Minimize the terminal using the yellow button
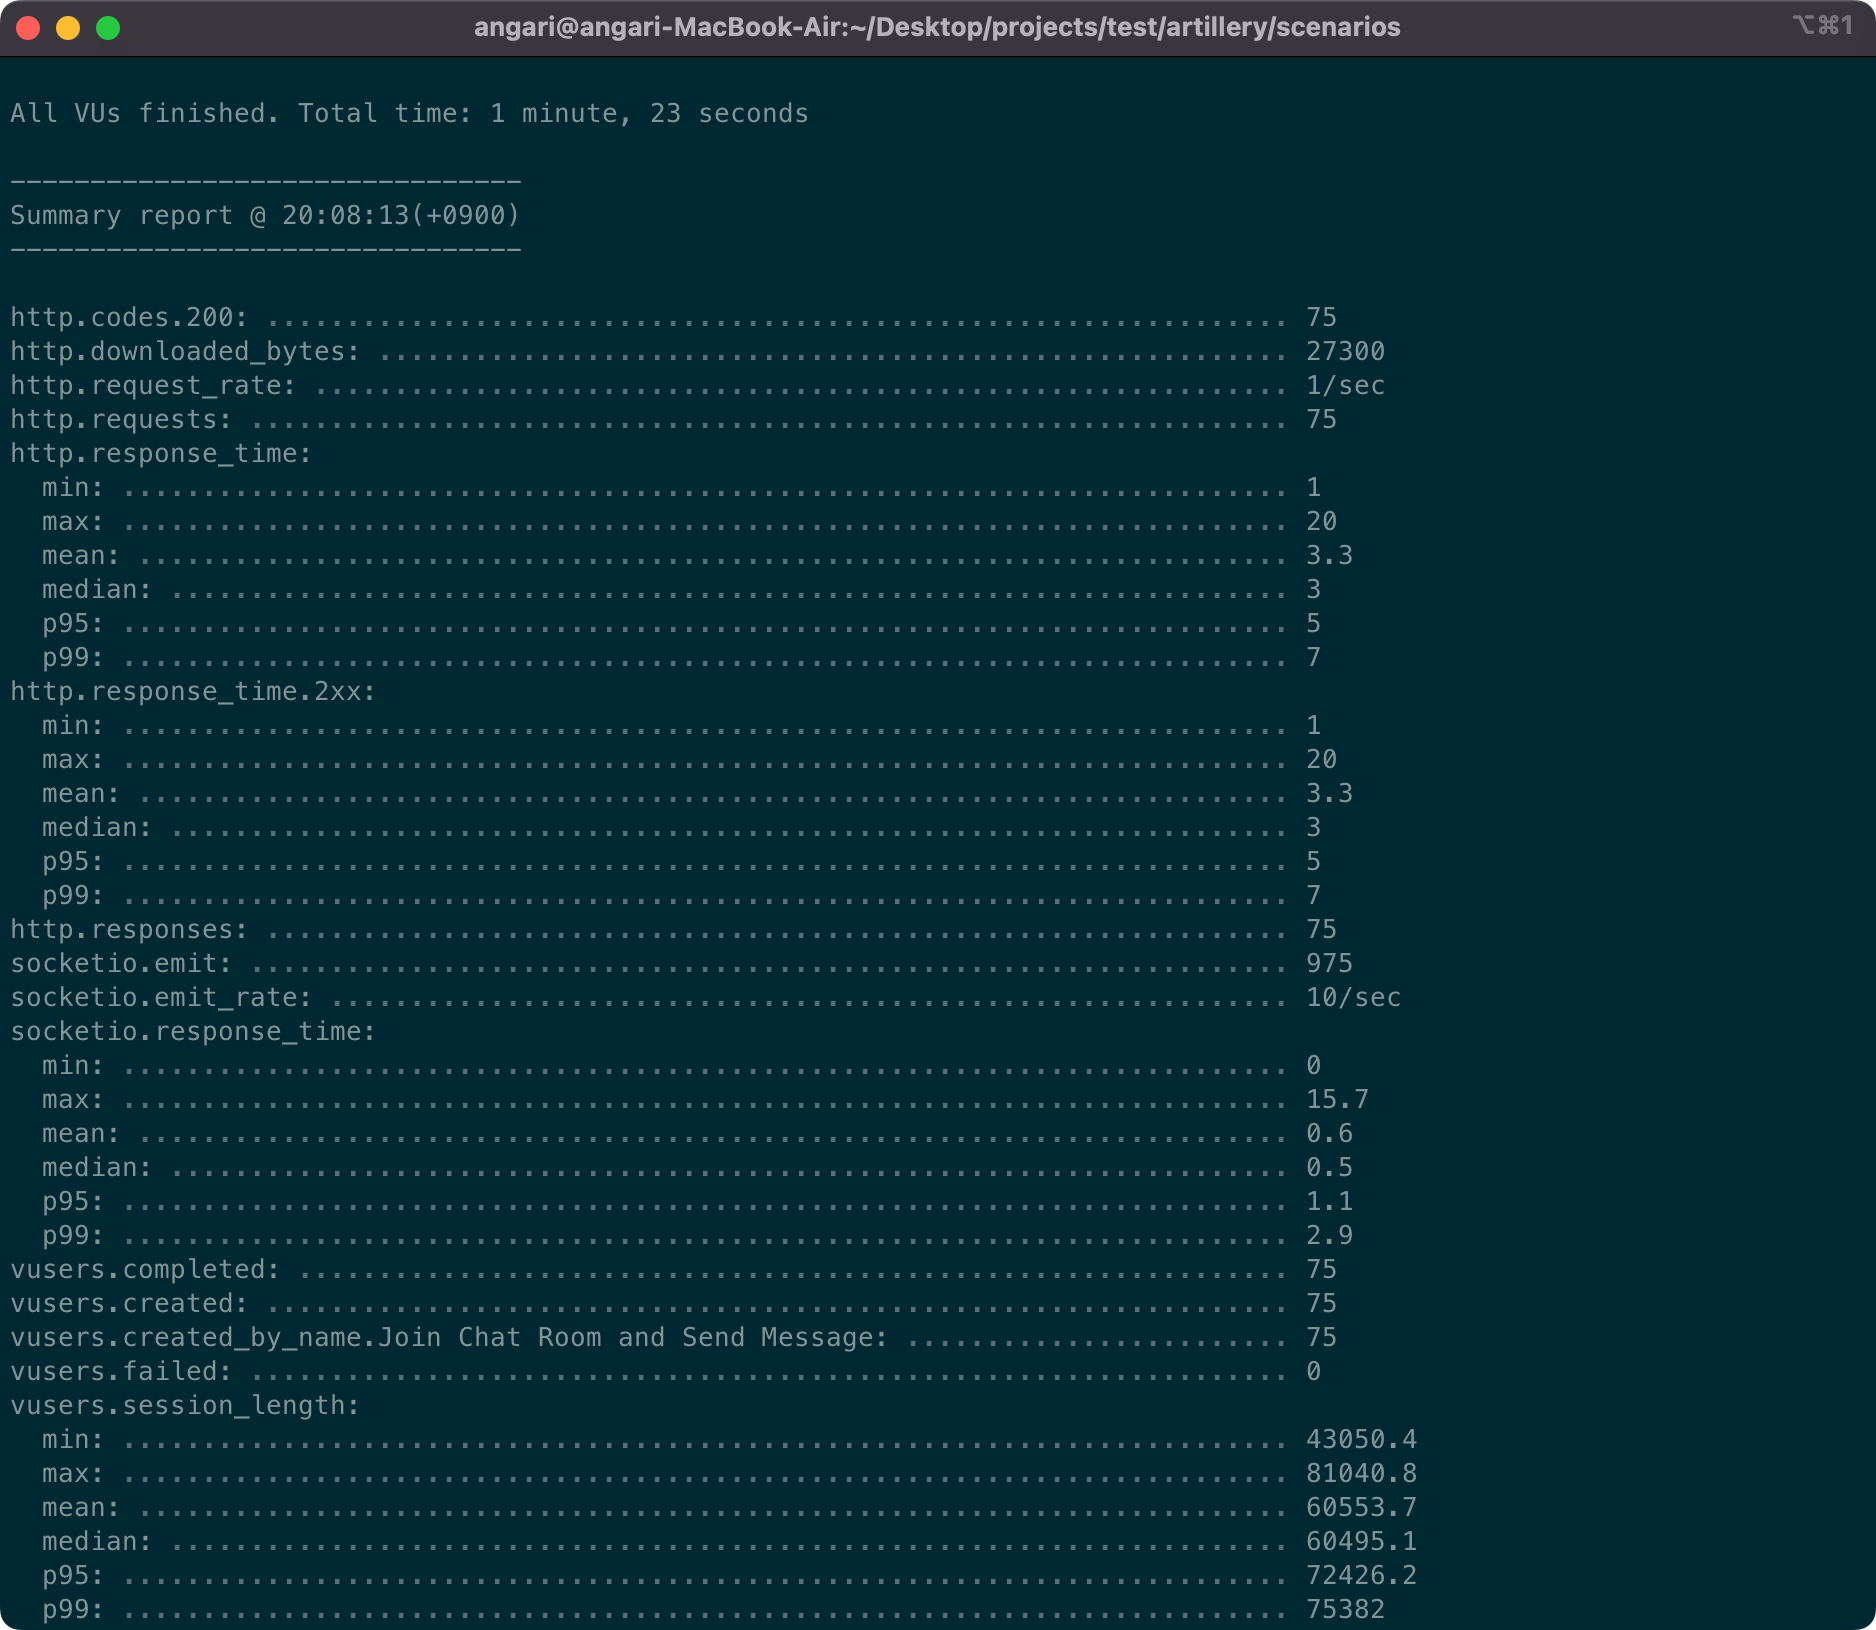 click(68, 28)
